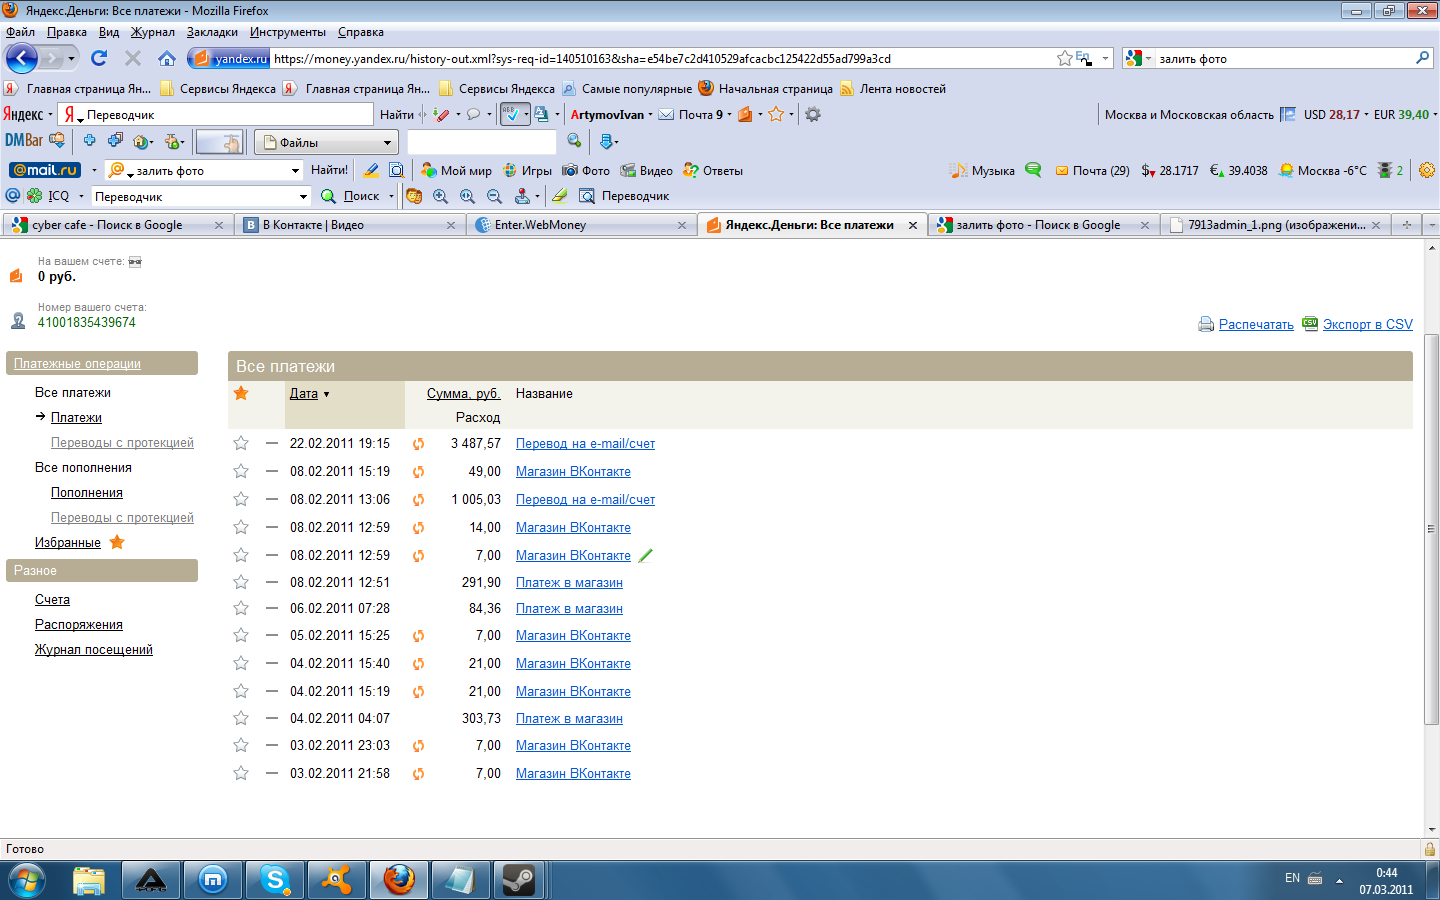Star the 05.02.2011 15:25 payment as favorite
Screen dimensions: 1440x900
(x=241, y=635)
